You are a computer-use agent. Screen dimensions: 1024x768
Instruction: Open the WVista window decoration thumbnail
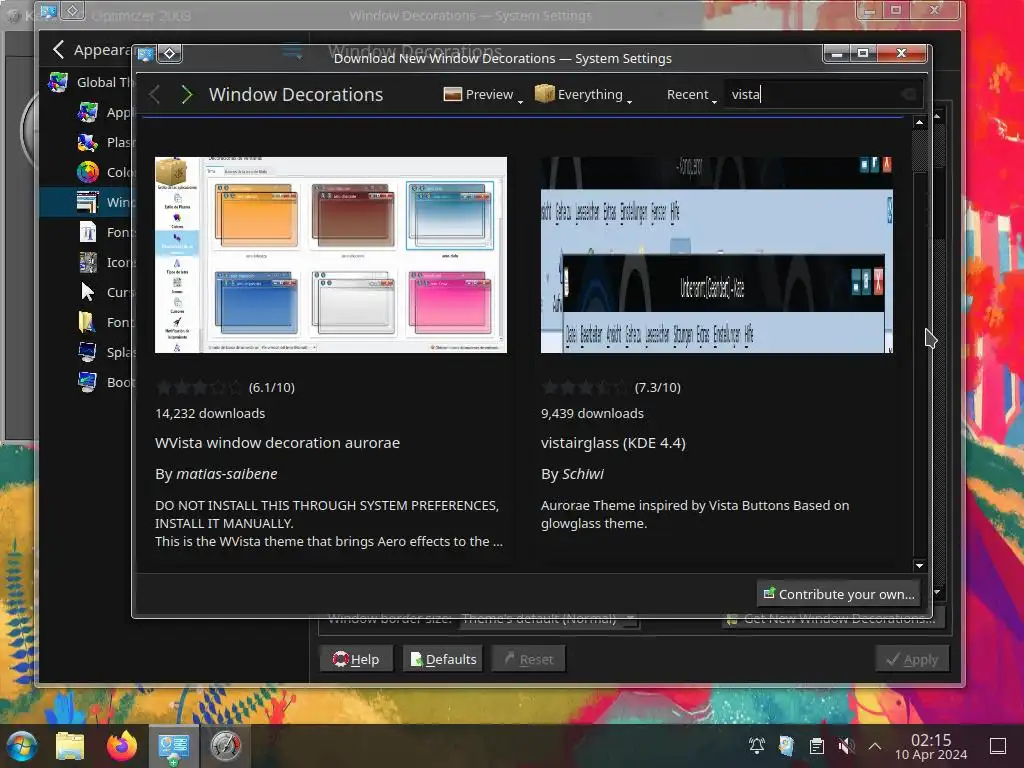tap(330, 255)
